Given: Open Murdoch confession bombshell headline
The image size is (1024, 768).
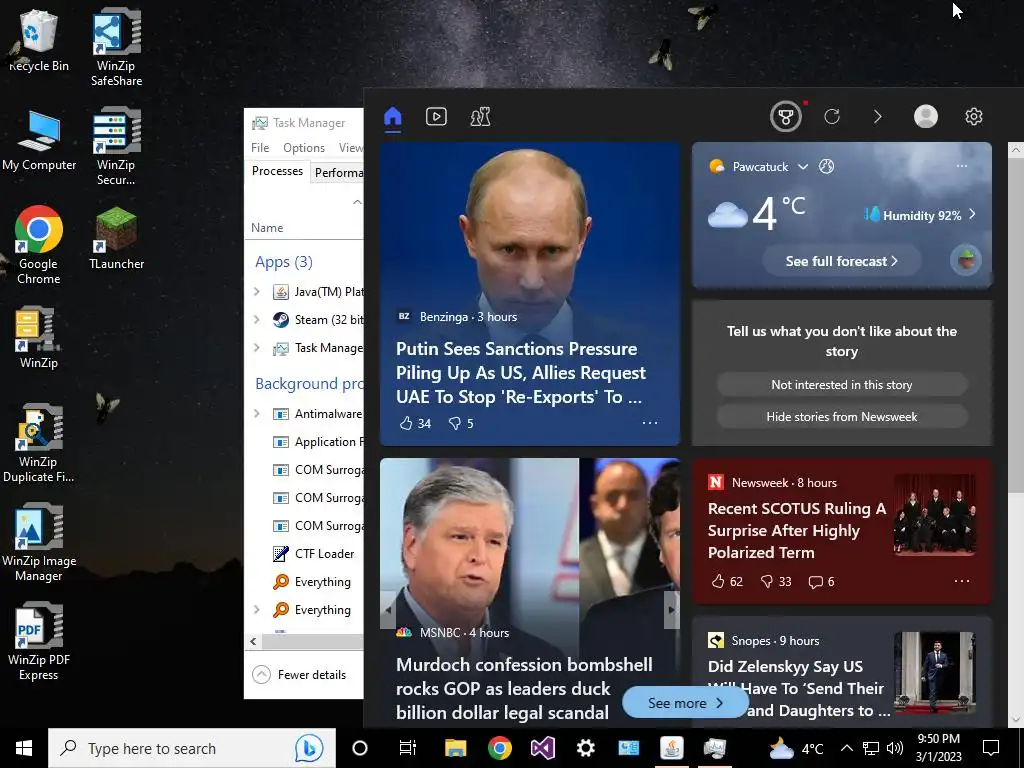Looking at the screenshot, I should pyautogui.click(x=524, y=688).
